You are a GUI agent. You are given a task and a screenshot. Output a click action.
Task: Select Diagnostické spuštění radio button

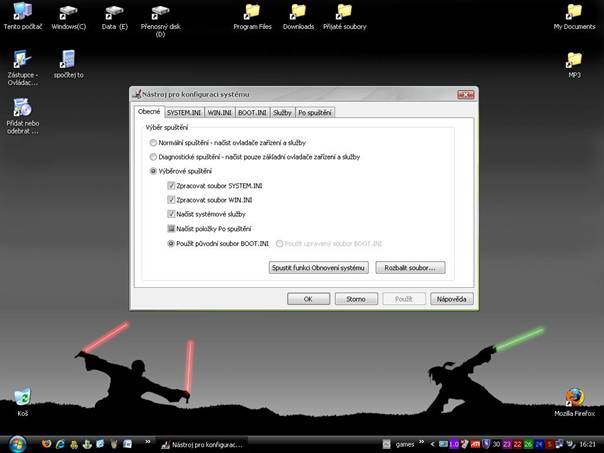click(x=153, y=157)
